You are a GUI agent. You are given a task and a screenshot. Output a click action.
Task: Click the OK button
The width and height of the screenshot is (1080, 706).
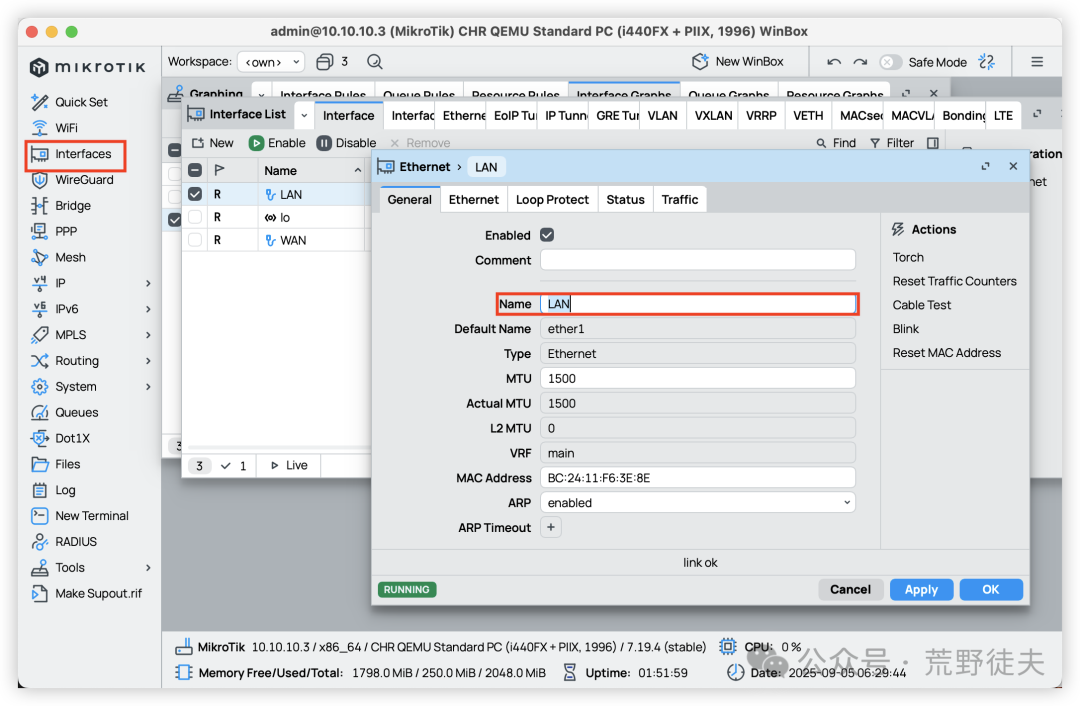tap(990, 590)
